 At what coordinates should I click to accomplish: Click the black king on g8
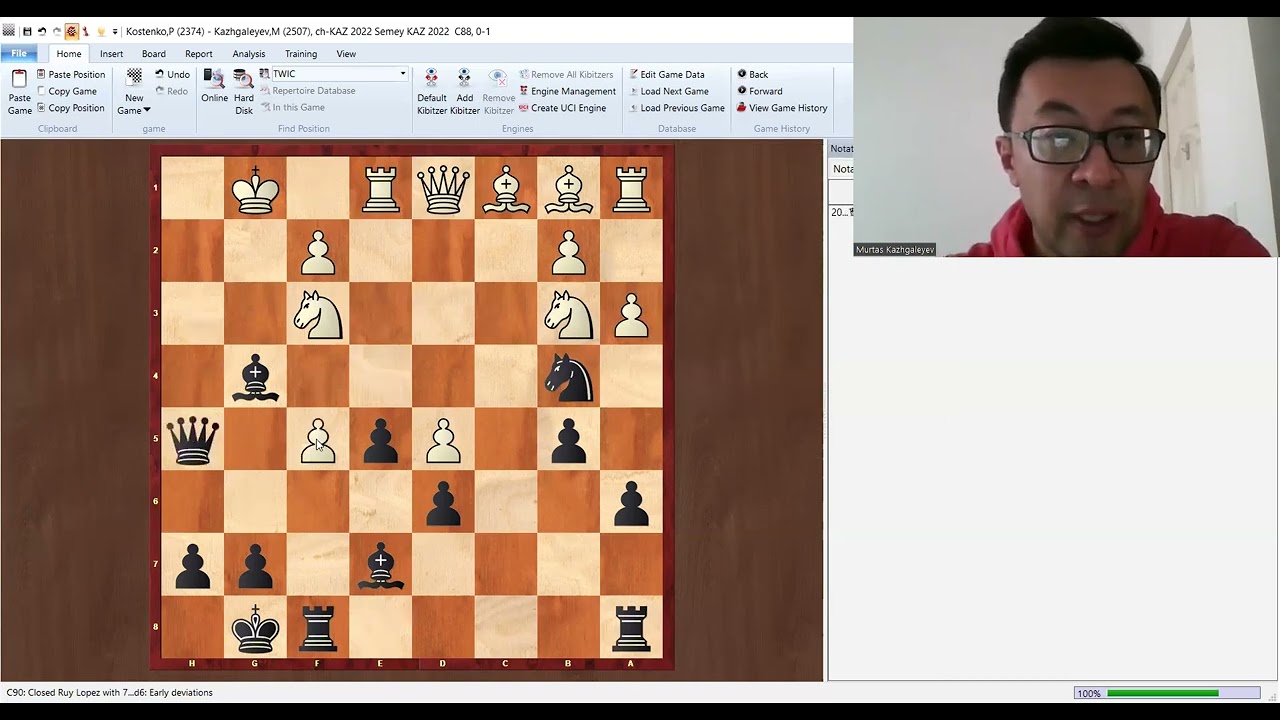(255, 628)
